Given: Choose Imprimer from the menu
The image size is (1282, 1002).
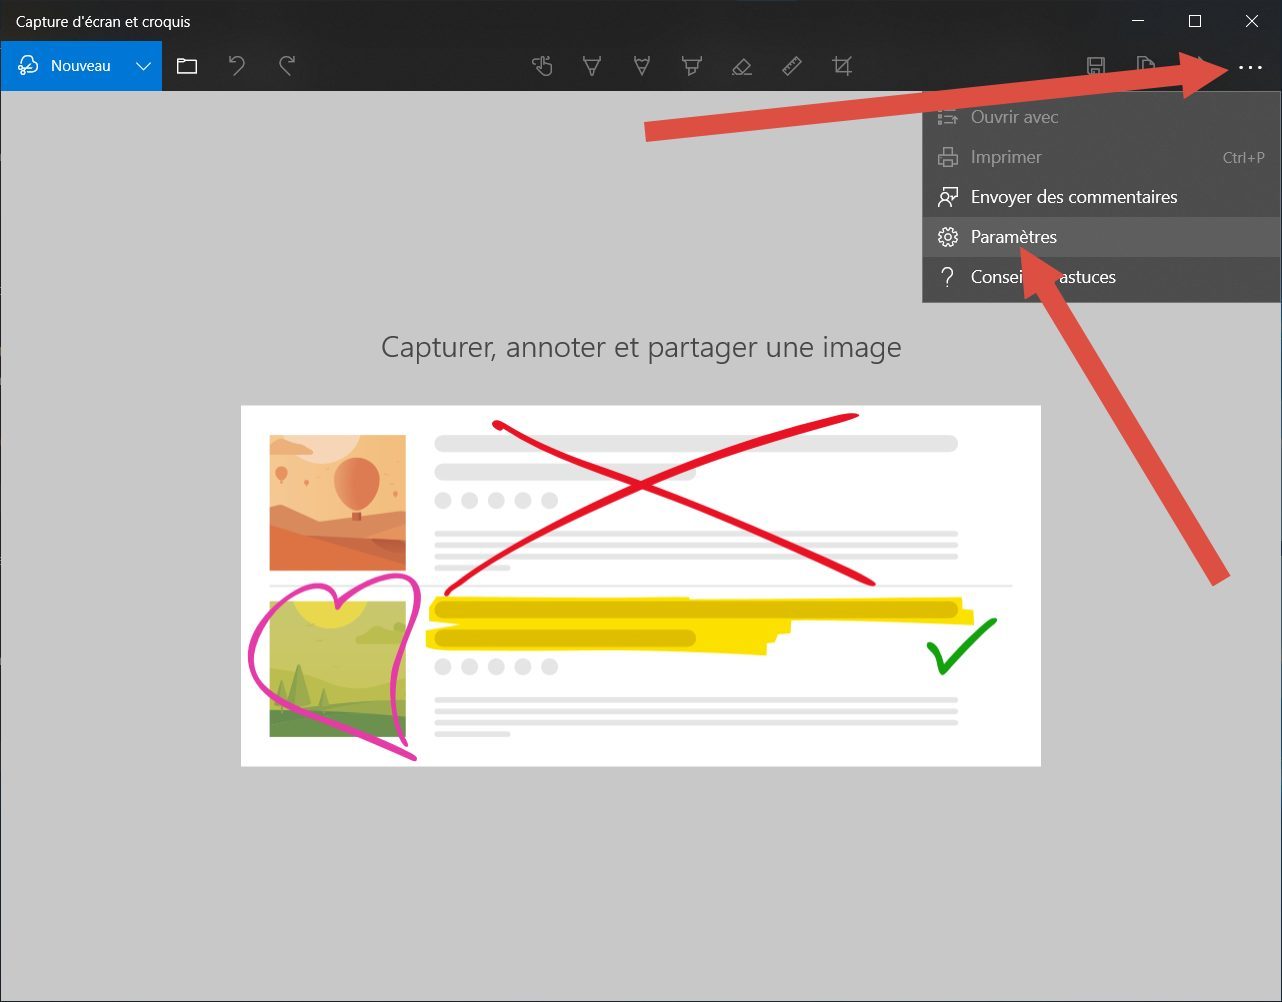Looking at the screenshot, I should (1101, 157).
